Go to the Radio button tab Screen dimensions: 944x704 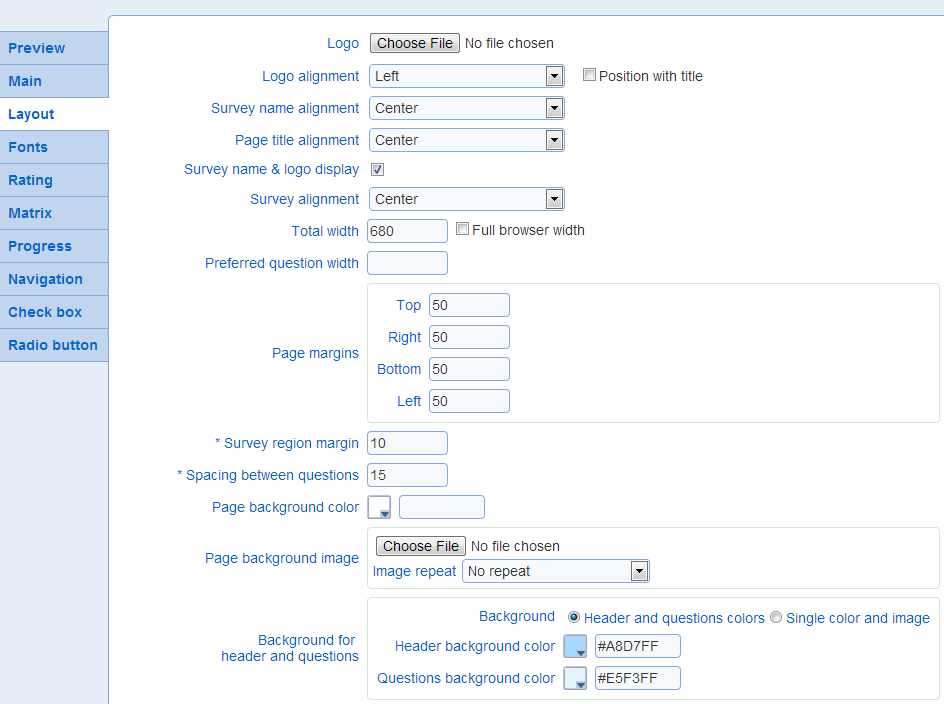click(x=54, y=345)
